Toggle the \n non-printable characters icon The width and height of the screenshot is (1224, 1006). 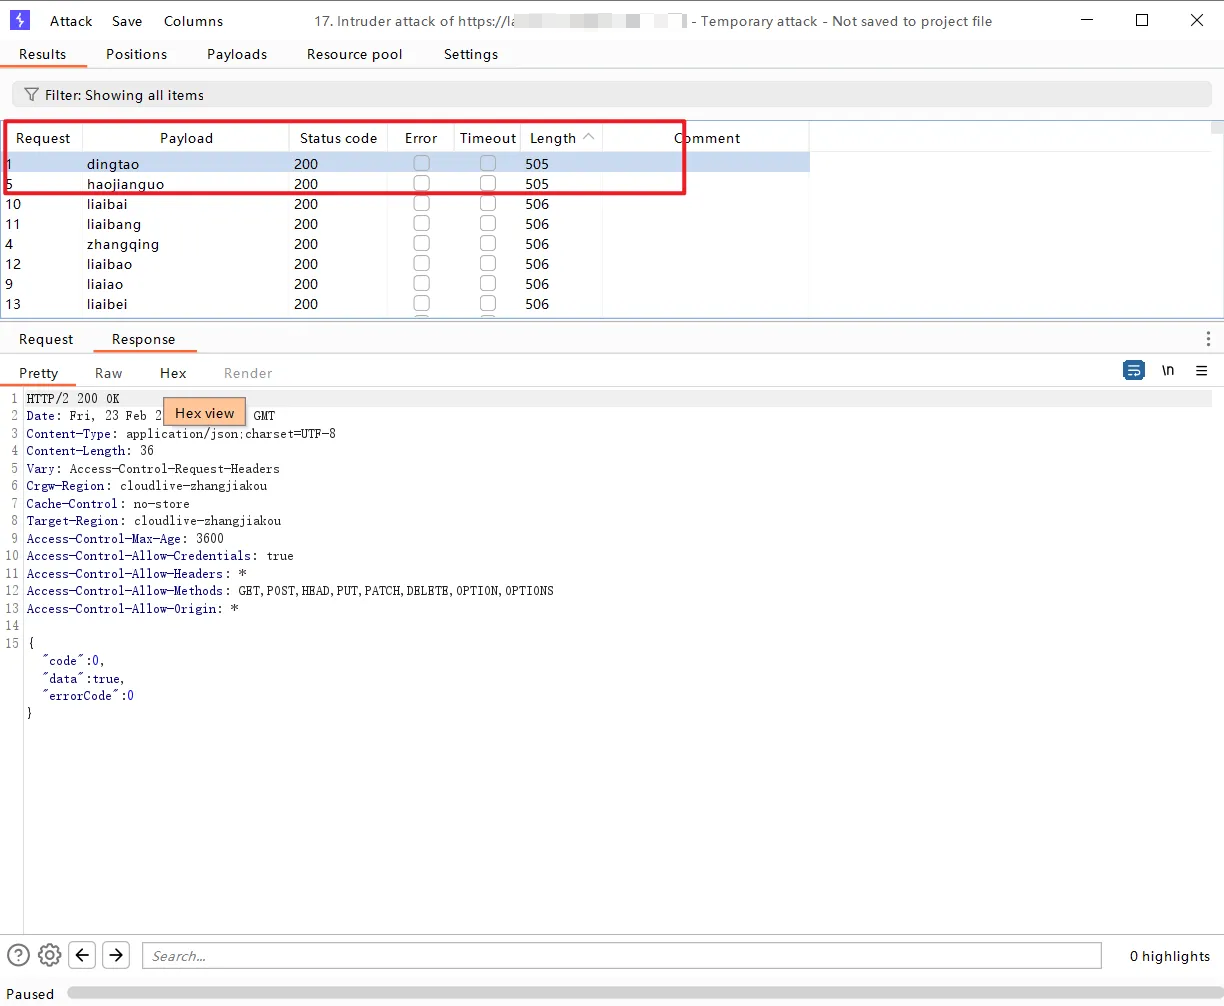[1167, 371]
